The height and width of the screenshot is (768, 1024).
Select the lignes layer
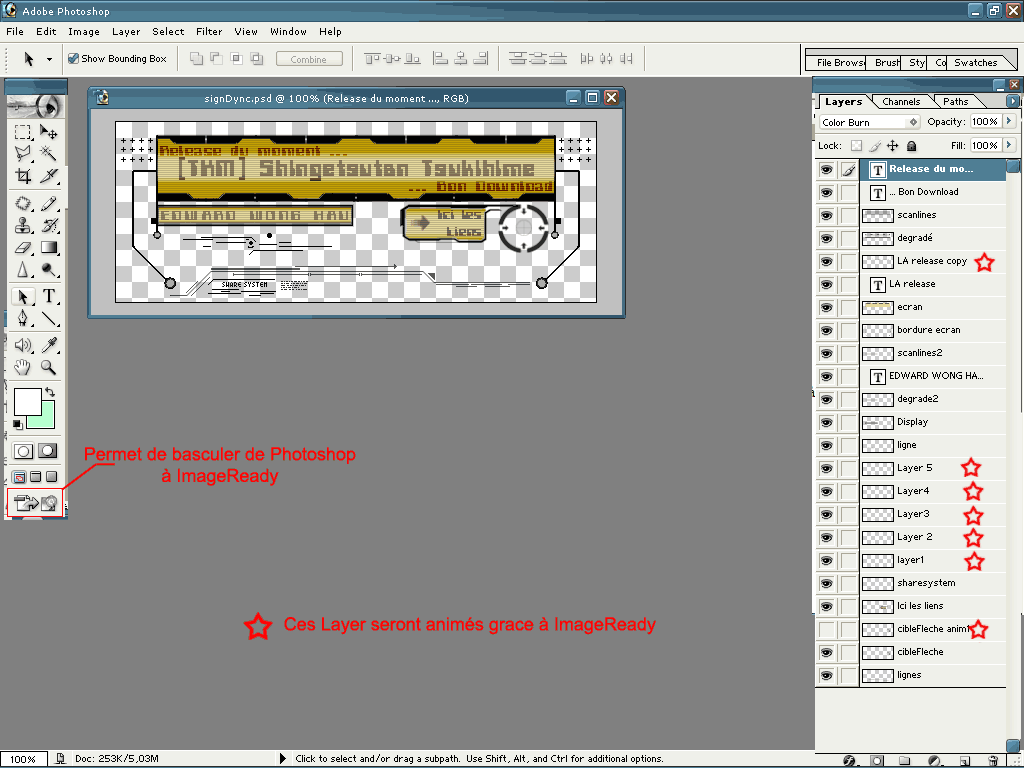click(x=933, y=675)
